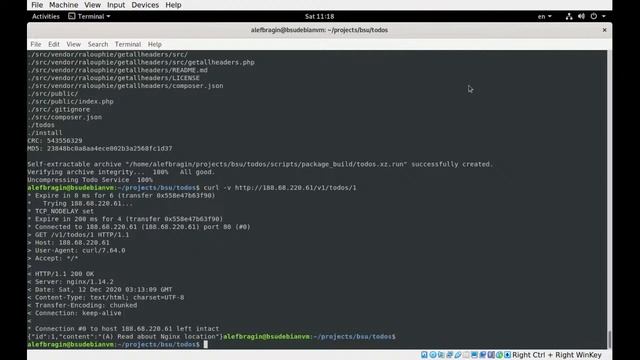Click the GNOME Activities button
This screenshot has width=640, height=360.
click(x=46, y=16)
